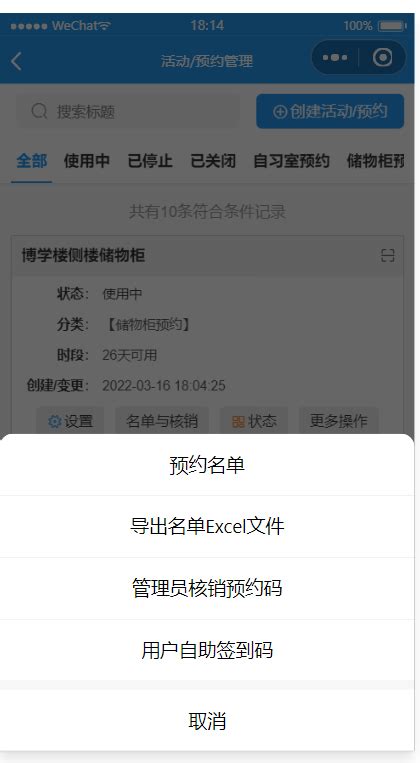Expand the 更多操作 button
Screen dimensions: 420x763
coord(339,421)
